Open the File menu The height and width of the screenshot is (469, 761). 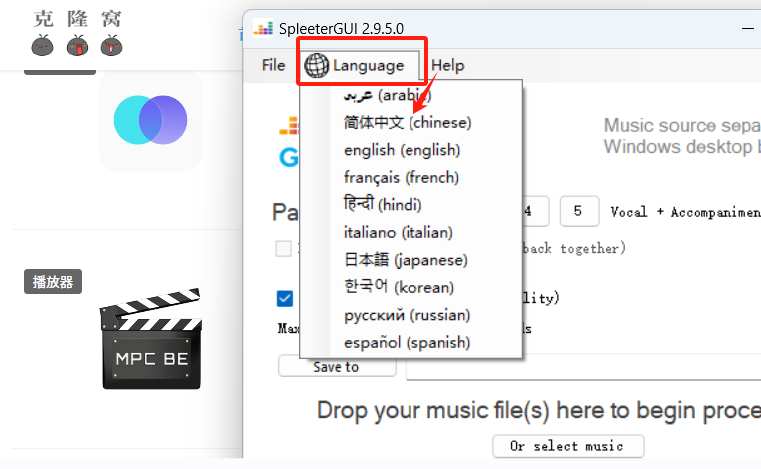click(273, 65)
